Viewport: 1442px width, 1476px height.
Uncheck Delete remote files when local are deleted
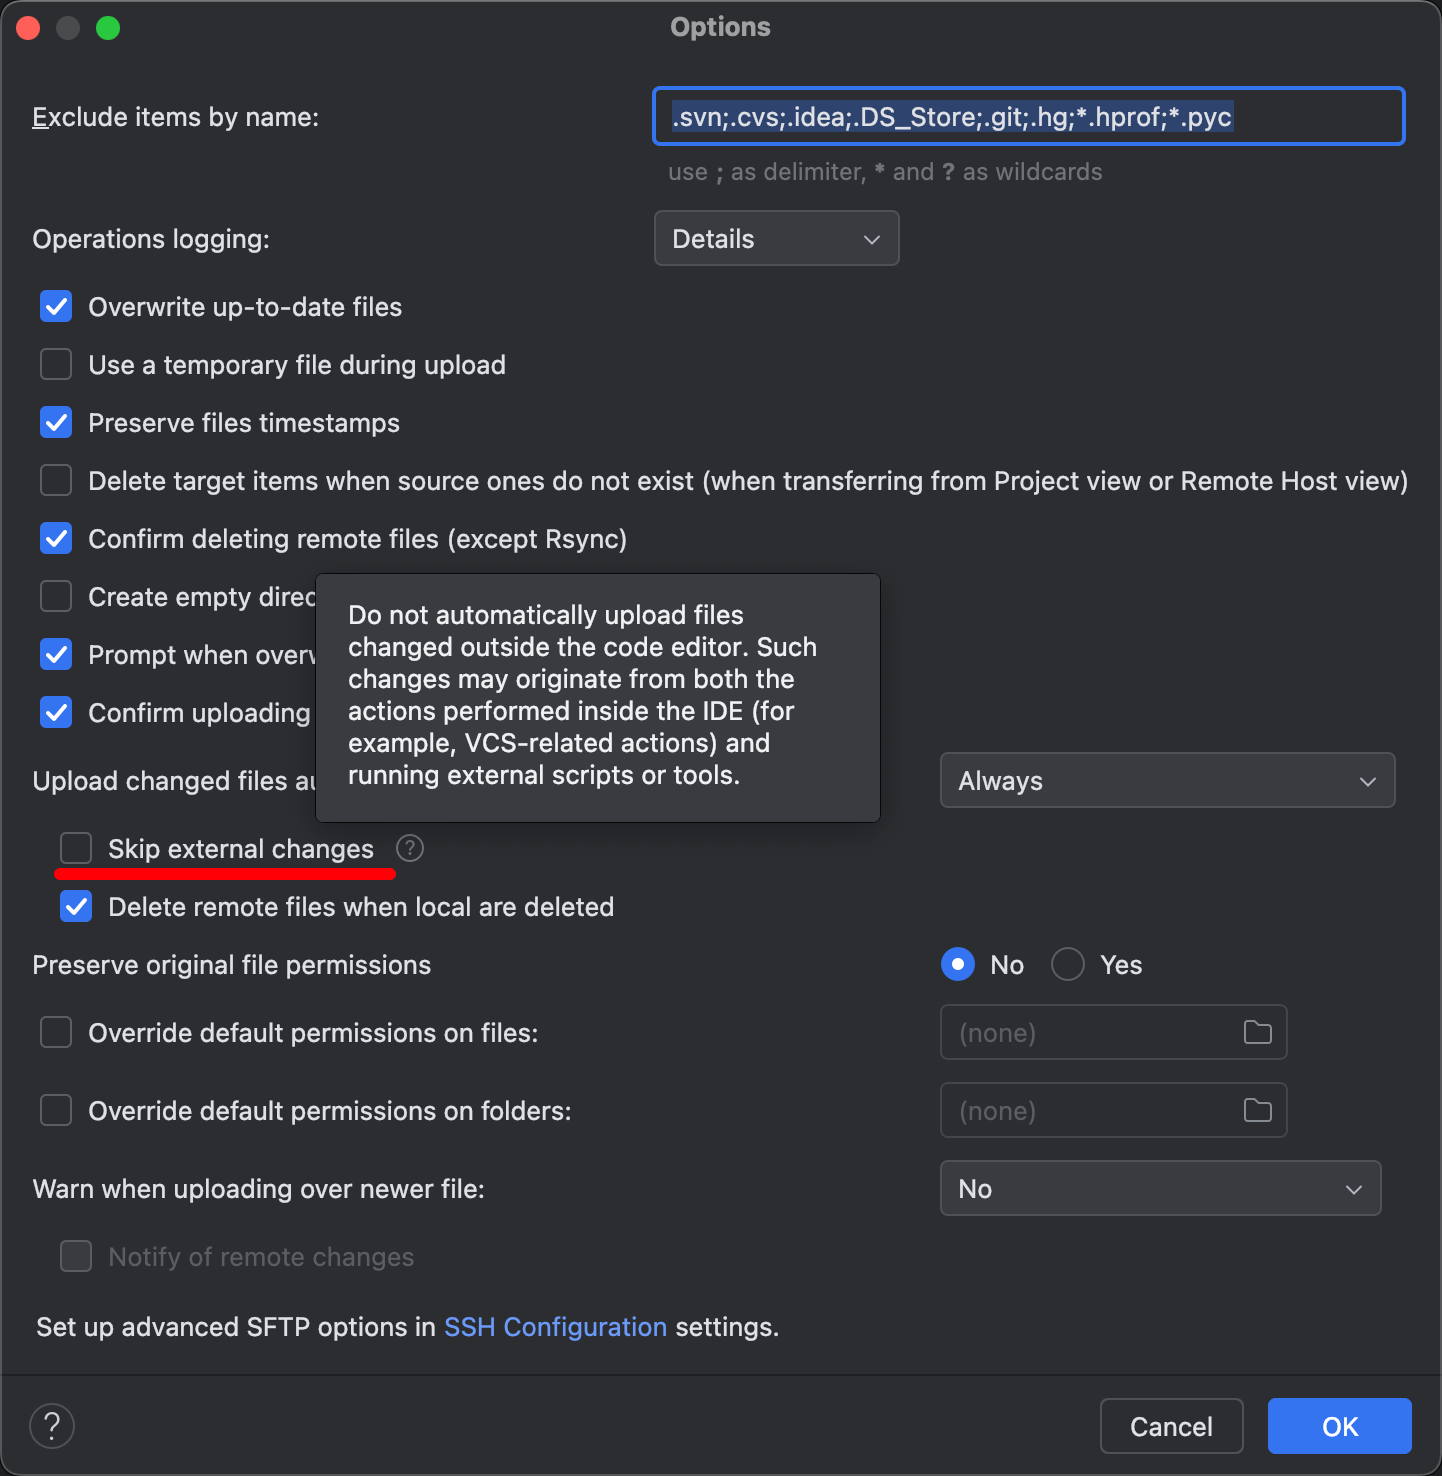tap(76, 907)
